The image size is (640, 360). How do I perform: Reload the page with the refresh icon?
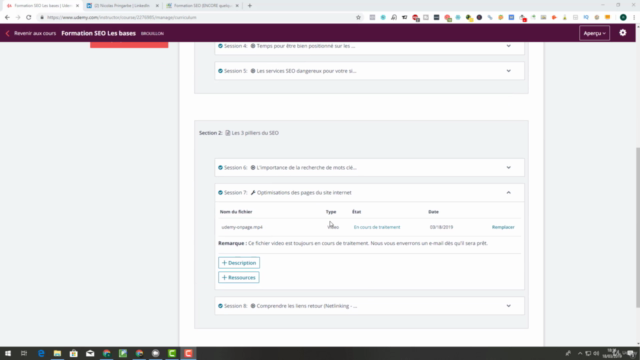pos(29,18)
